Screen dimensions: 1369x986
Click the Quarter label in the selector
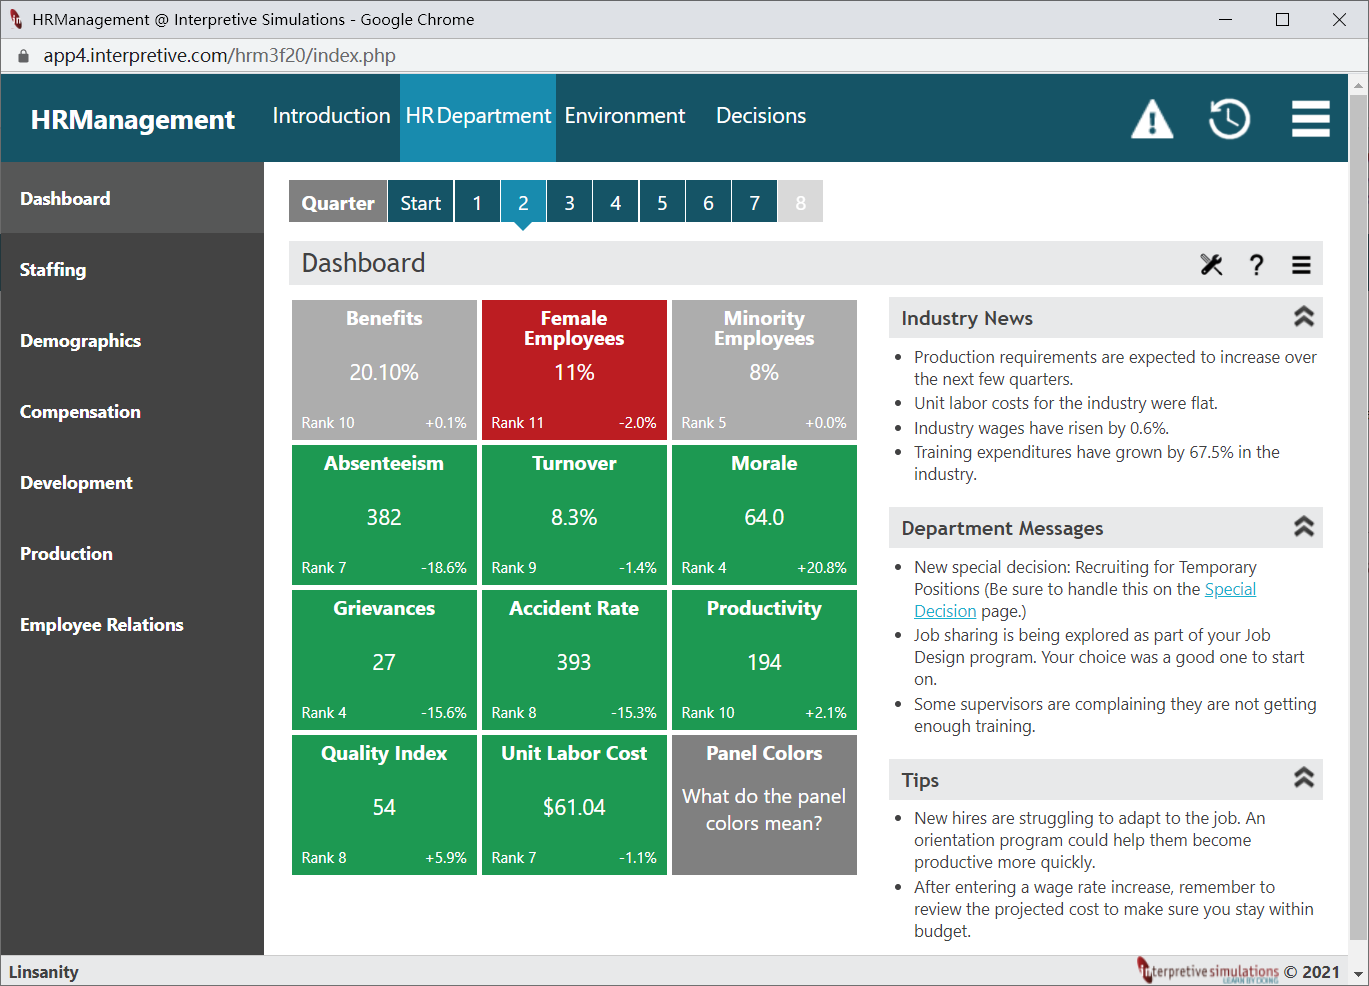(338, 202)
